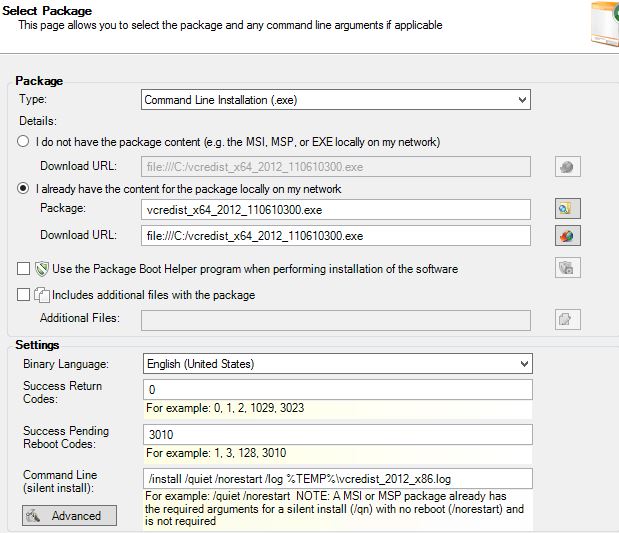
Task: Click the page description under Select Package
Action: point(230,25)
